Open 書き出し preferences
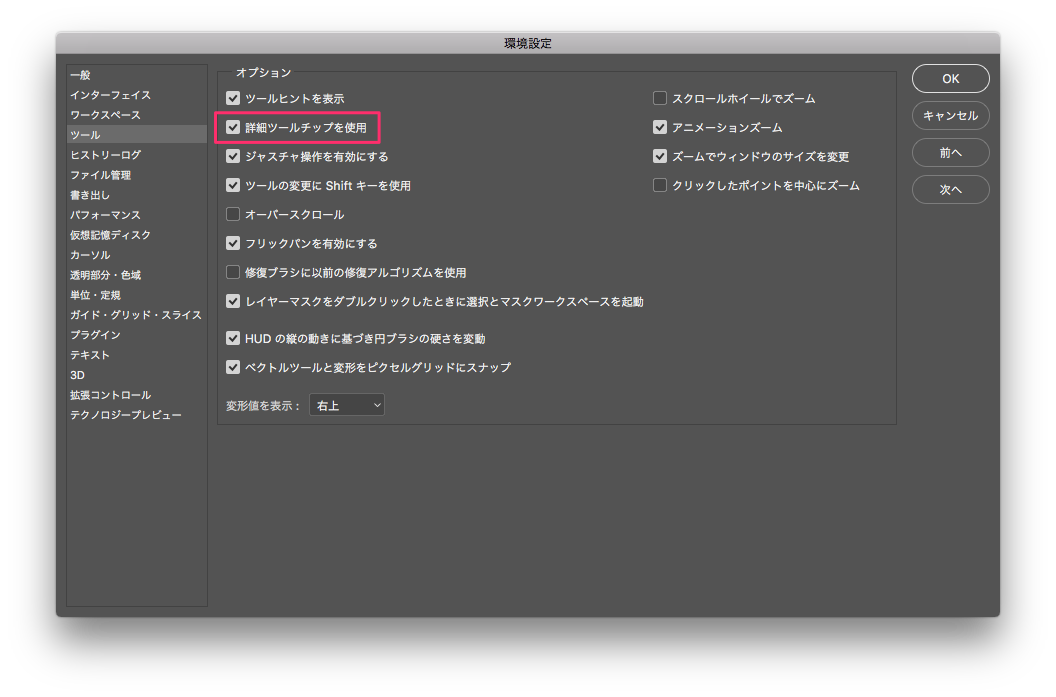 click(137, 195)
